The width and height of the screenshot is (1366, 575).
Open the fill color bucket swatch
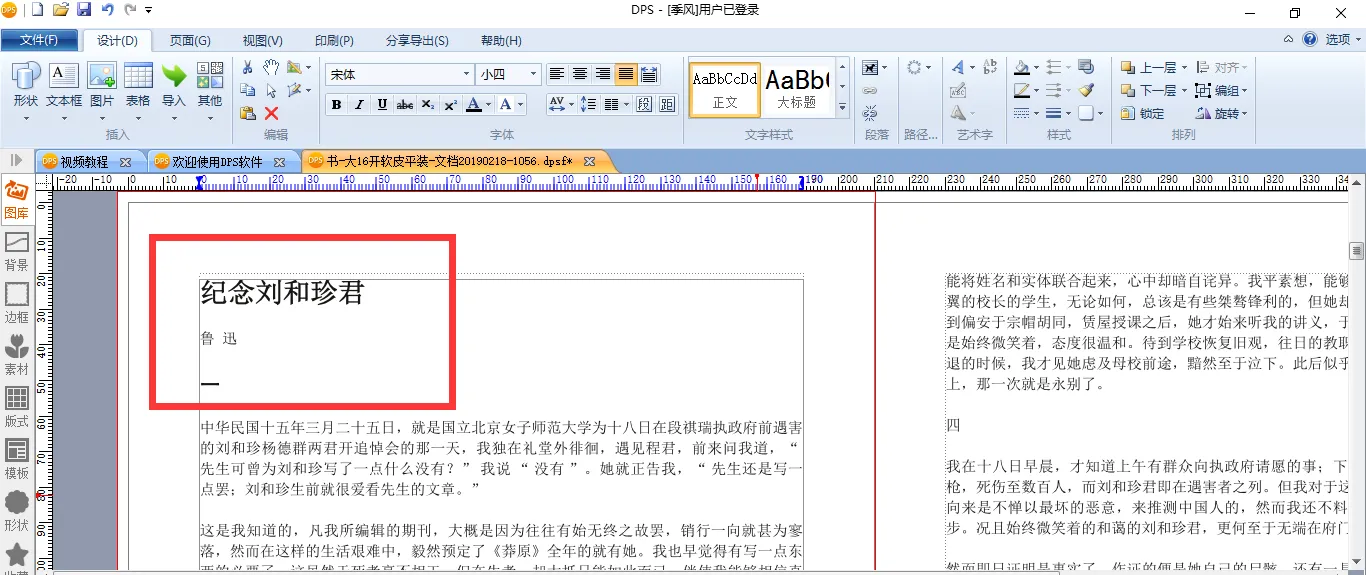[1021, 67]
